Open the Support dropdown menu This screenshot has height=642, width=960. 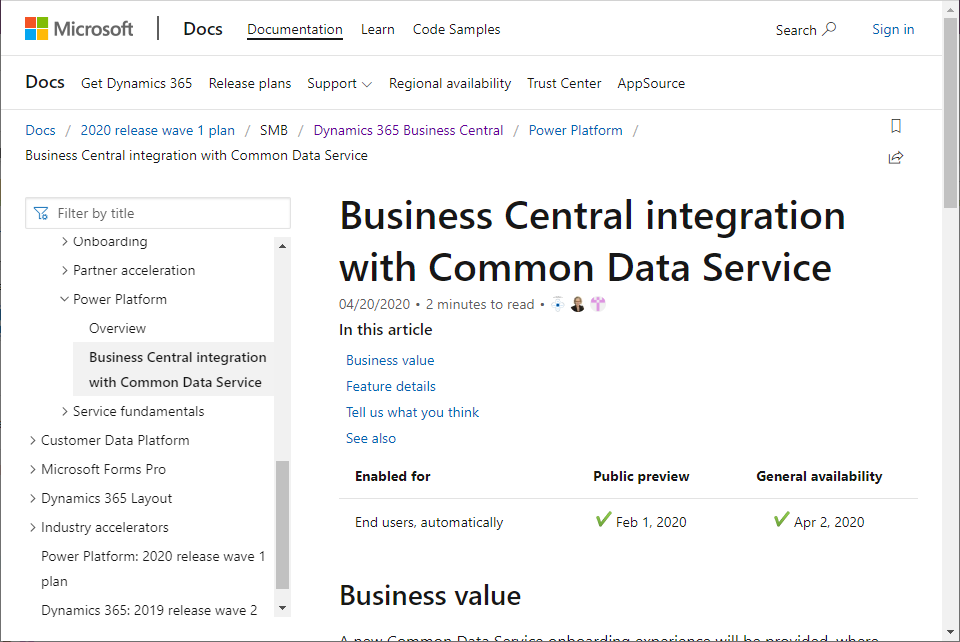pyautogui.click(x=339, y=83)
